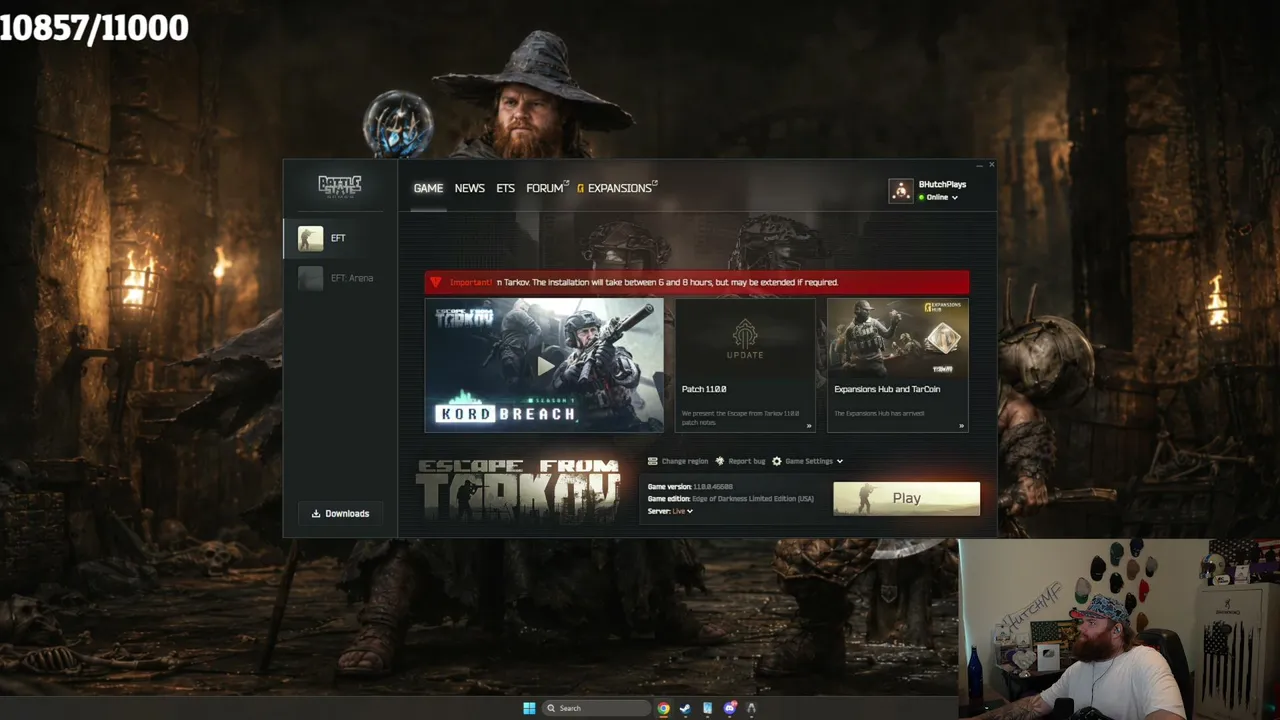Switch to the NEWS tab
1280x720 pixels.
pos(469,188)
